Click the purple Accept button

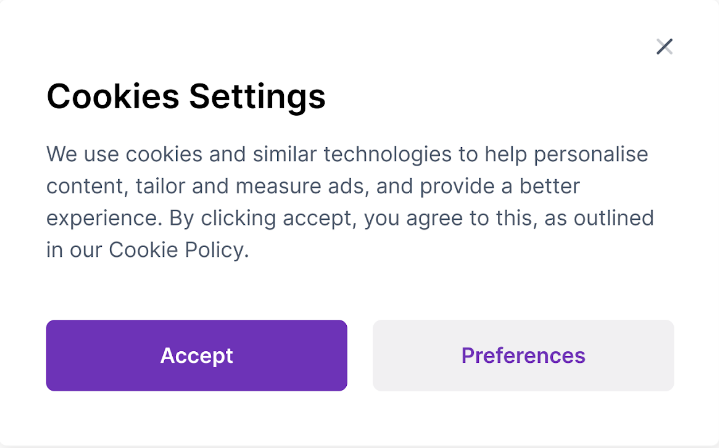(196, 355)
